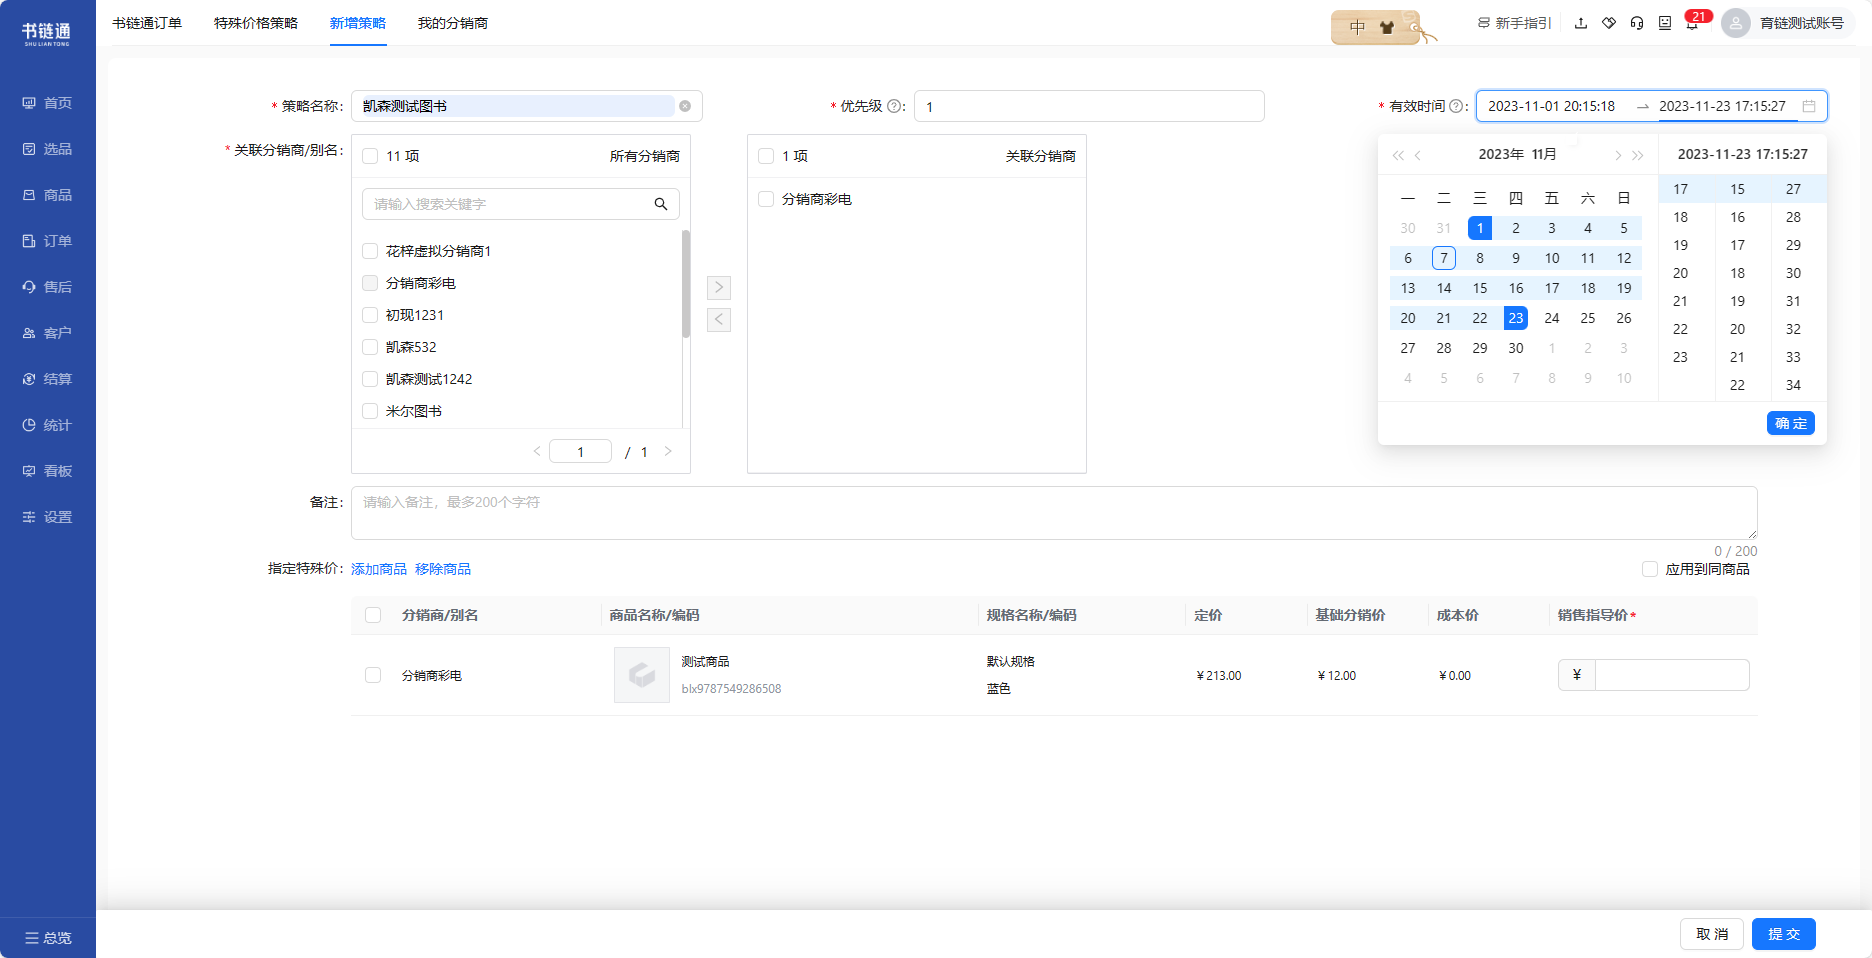
Task: Enable 应用到同商品 checkbox
Action: 1650,569
